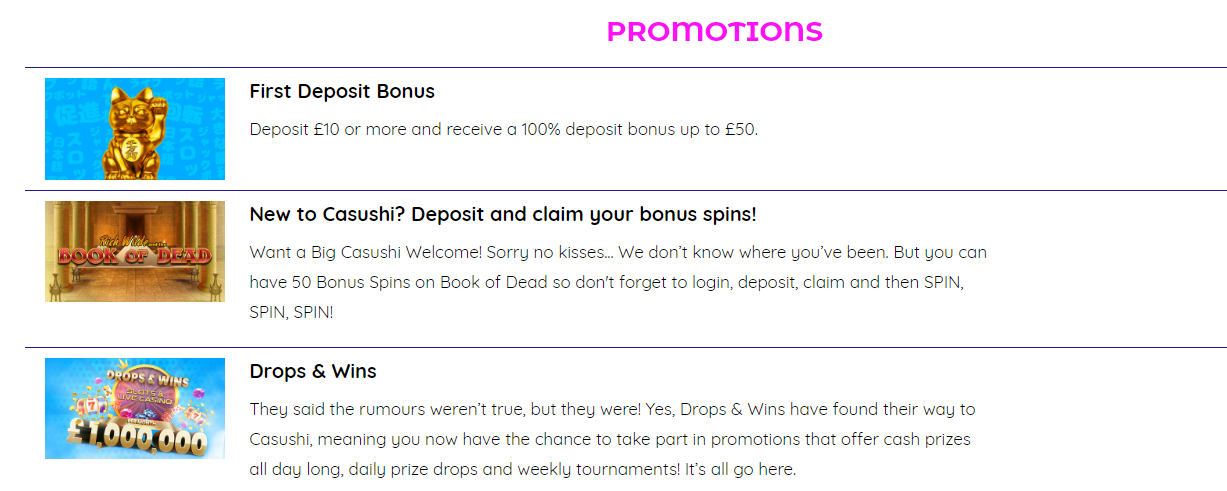Open the First Deposit Bonus blue thumbnail
1227x491 pixels.
(135, 129)
